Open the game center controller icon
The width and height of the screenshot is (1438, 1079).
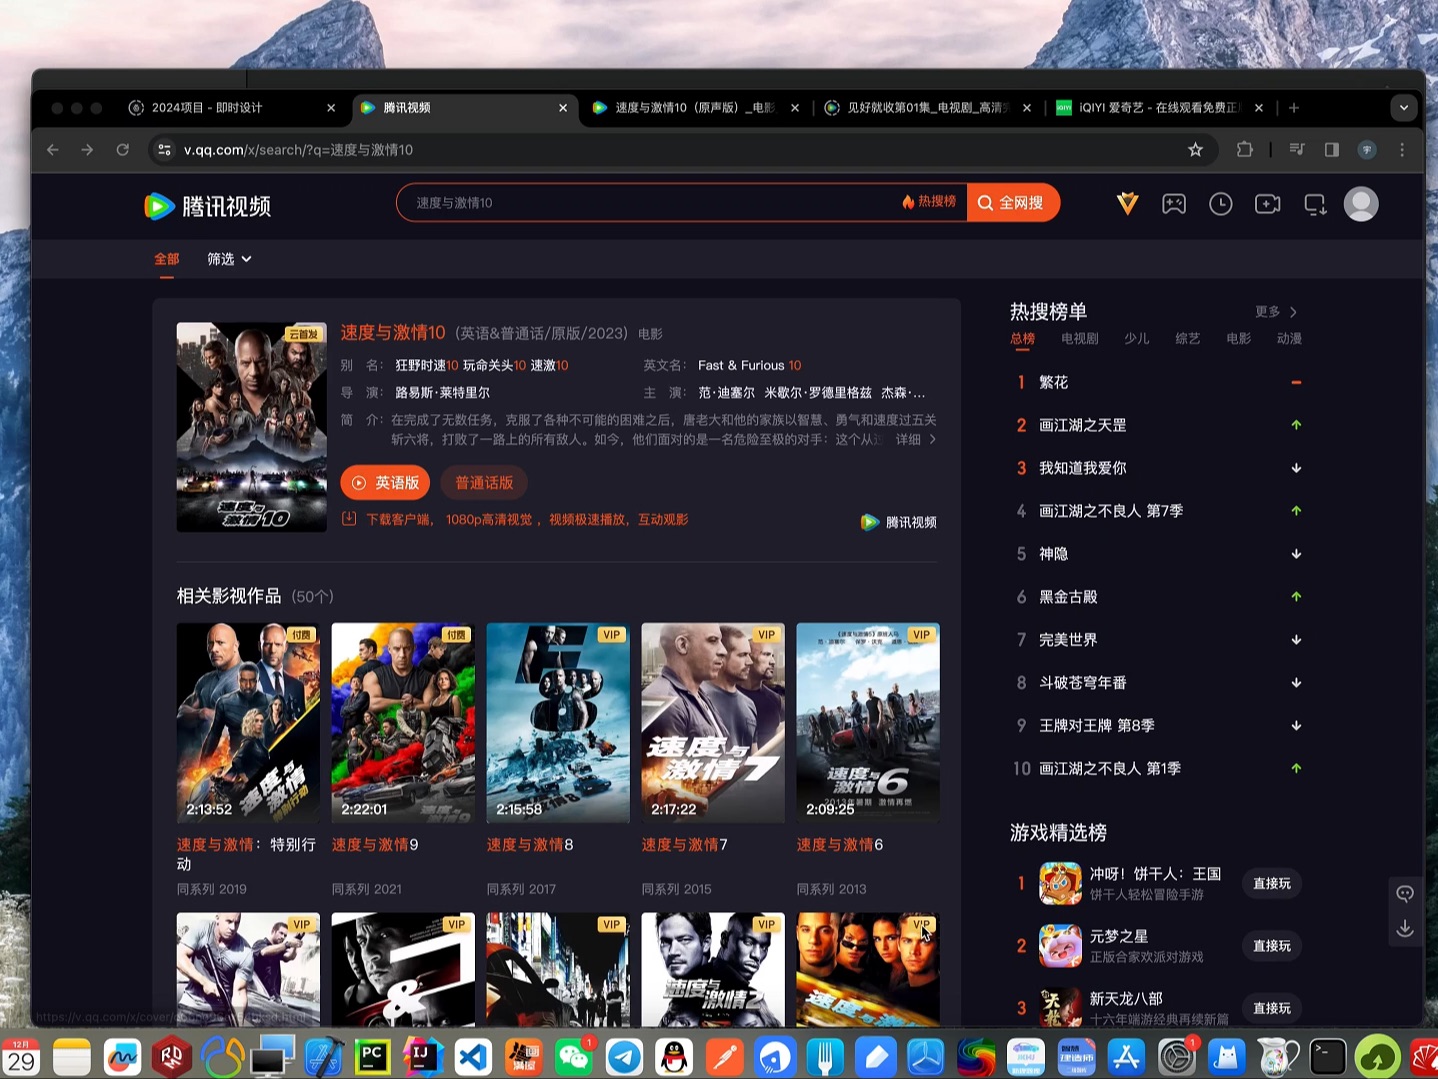tap(1174, 204)
